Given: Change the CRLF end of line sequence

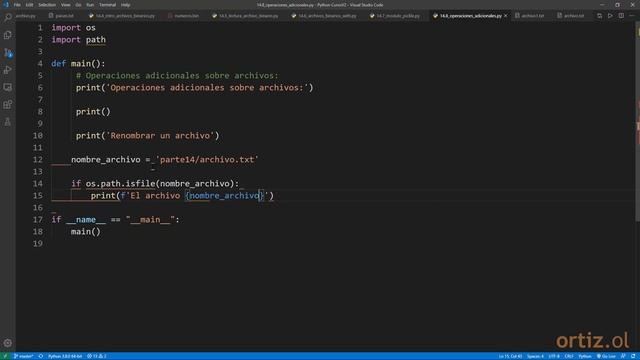Looking at the screenshot, I should point(569,356).
